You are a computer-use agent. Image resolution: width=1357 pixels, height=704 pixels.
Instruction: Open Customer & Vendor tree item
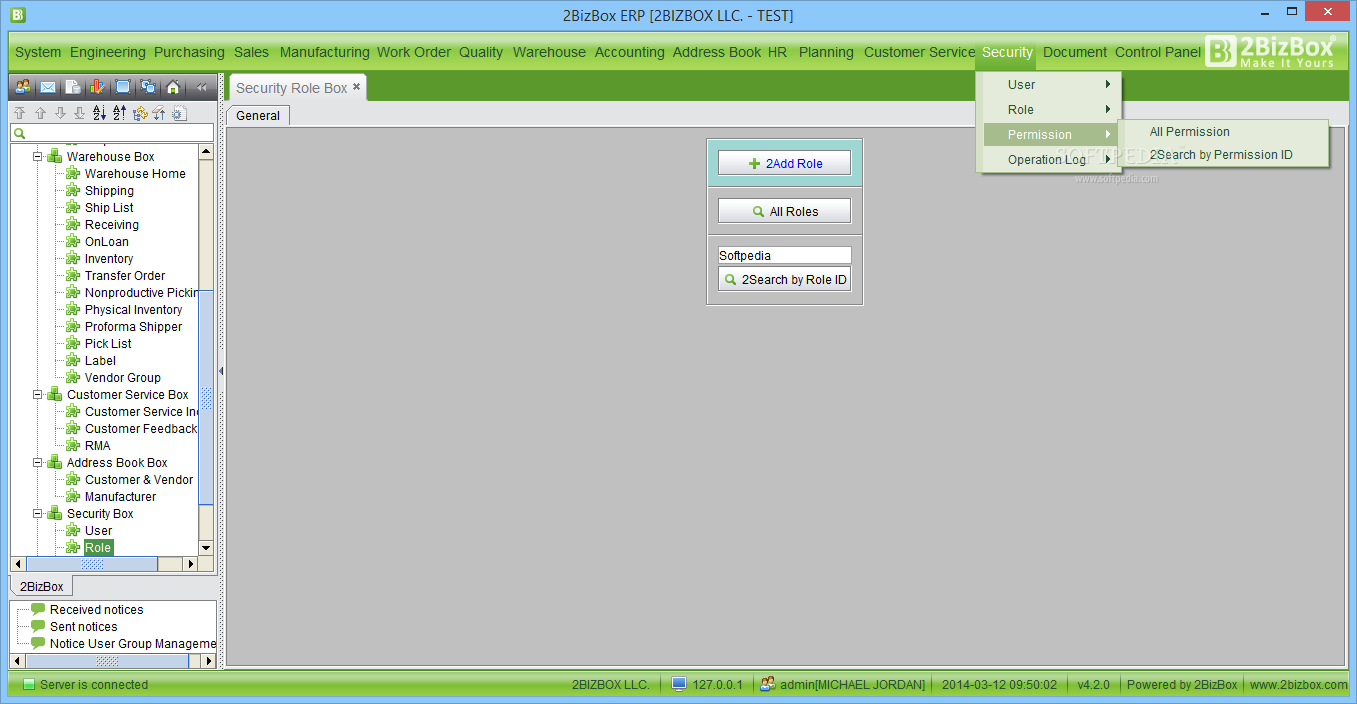[139, 480]
